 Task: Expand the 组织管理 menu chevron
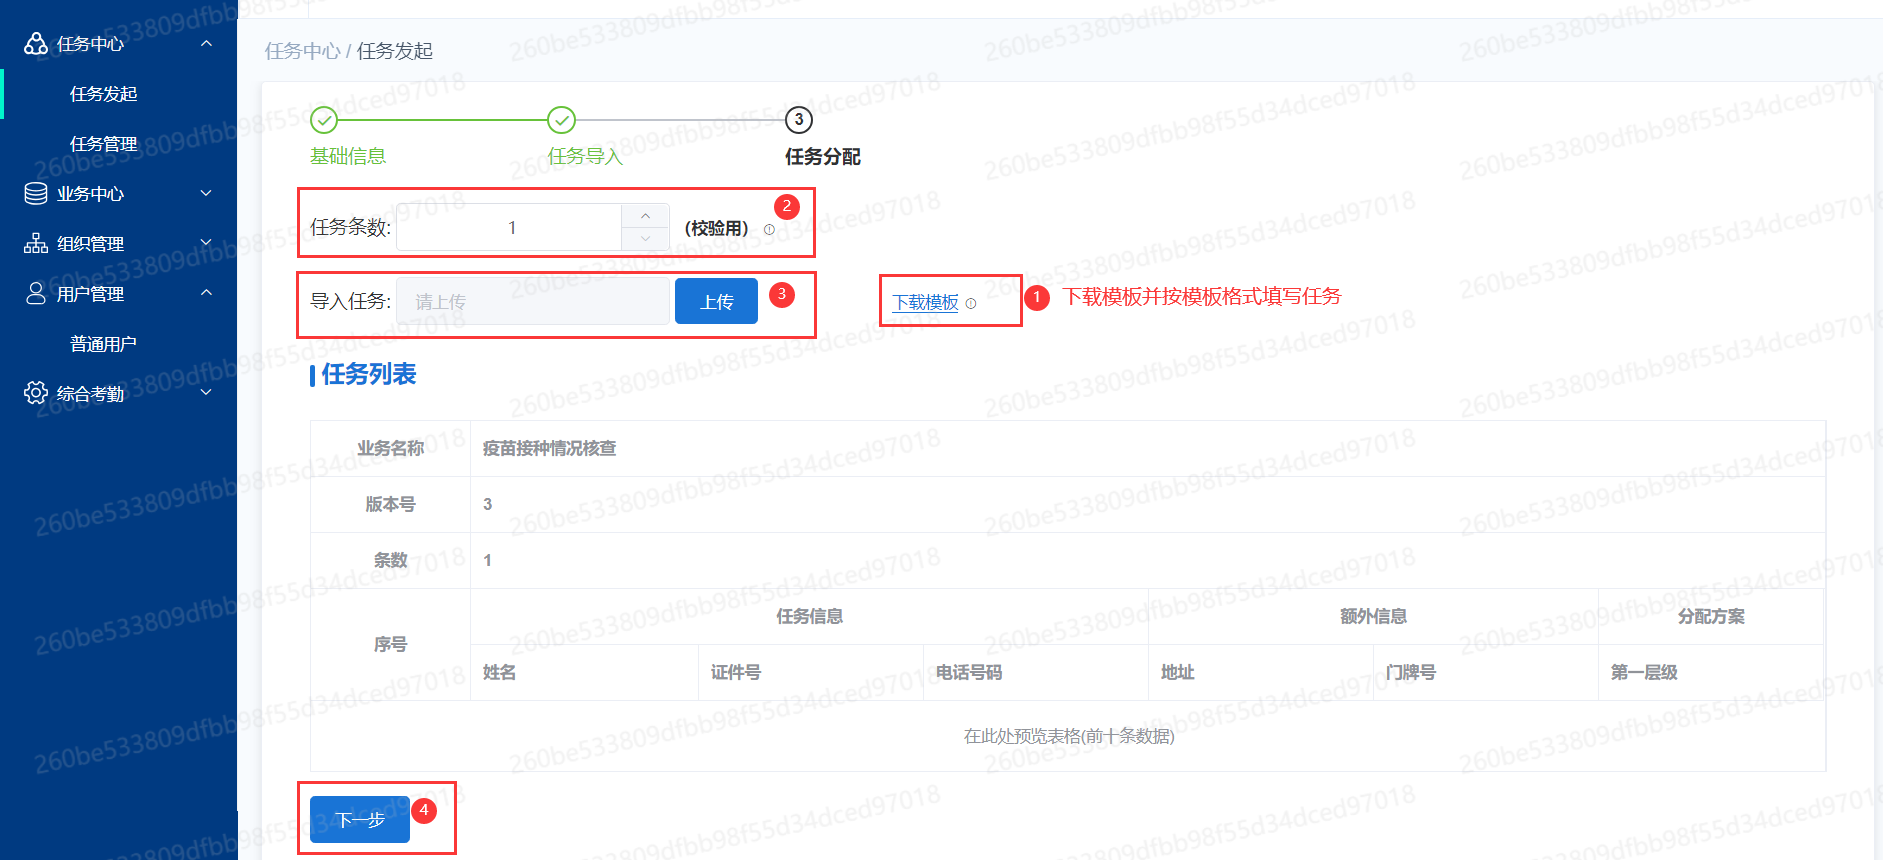[206, 243]
